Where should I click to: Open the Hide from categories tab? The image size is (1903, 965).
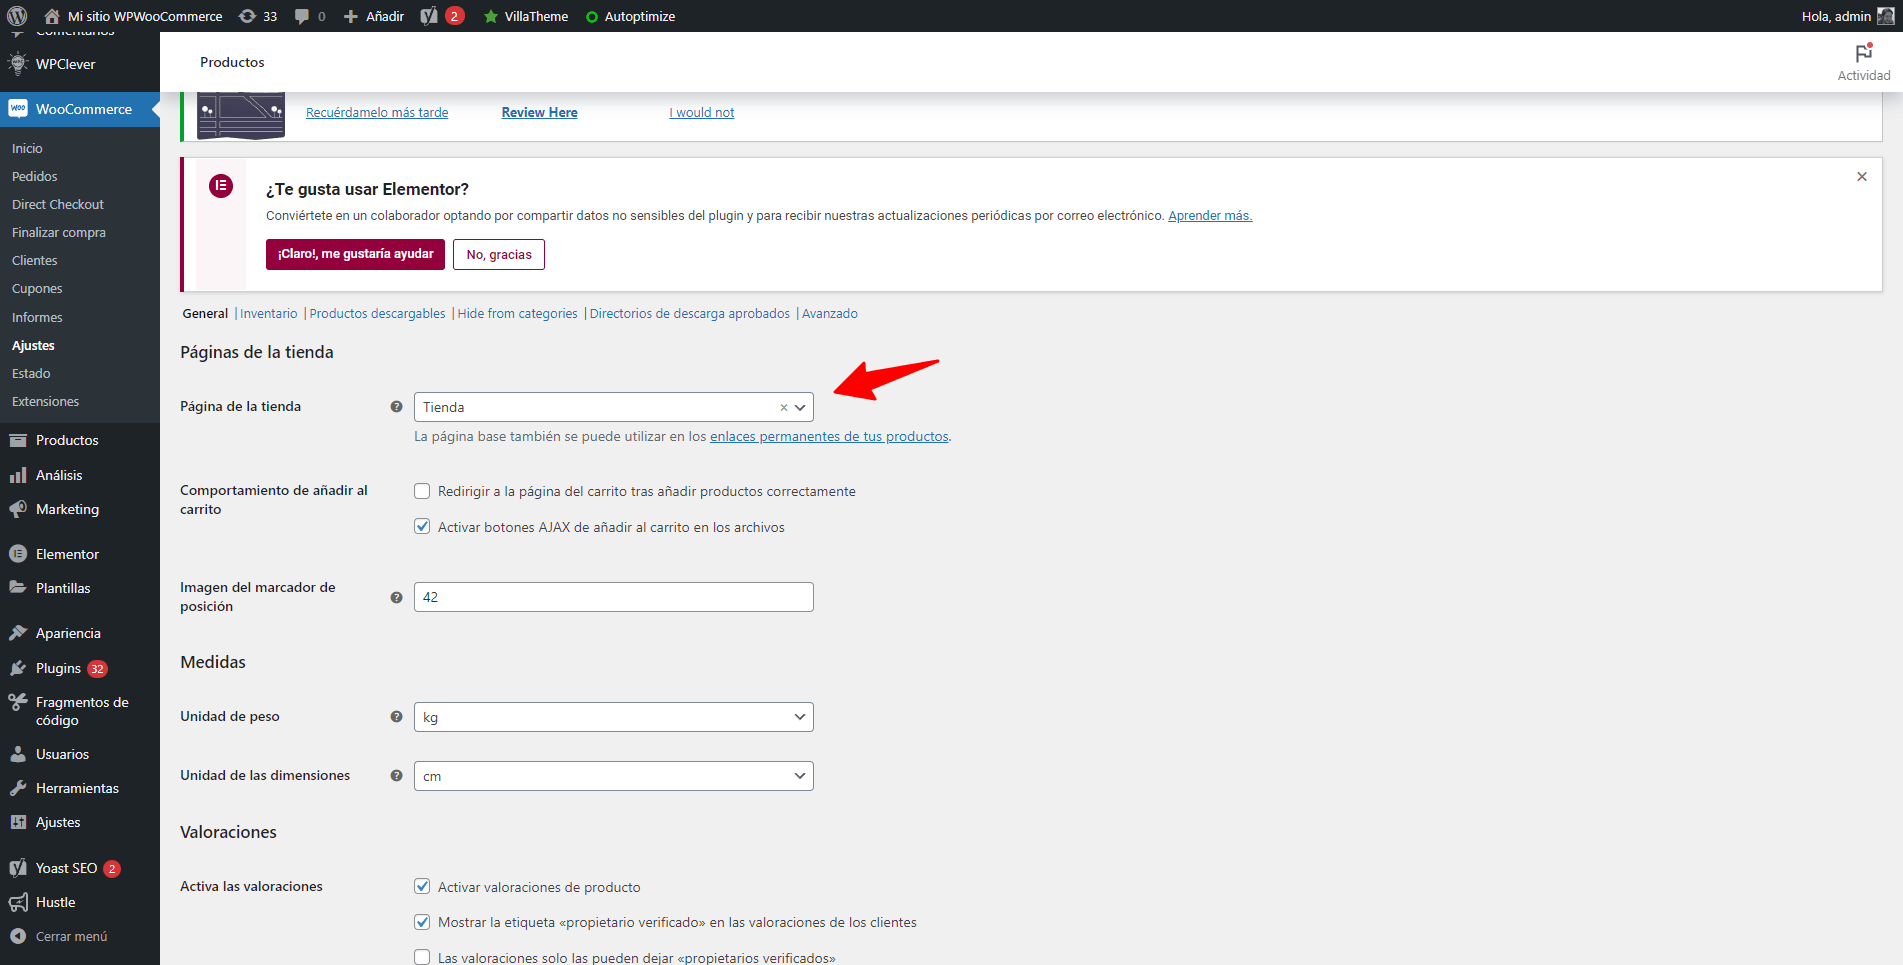click(517, 314)
